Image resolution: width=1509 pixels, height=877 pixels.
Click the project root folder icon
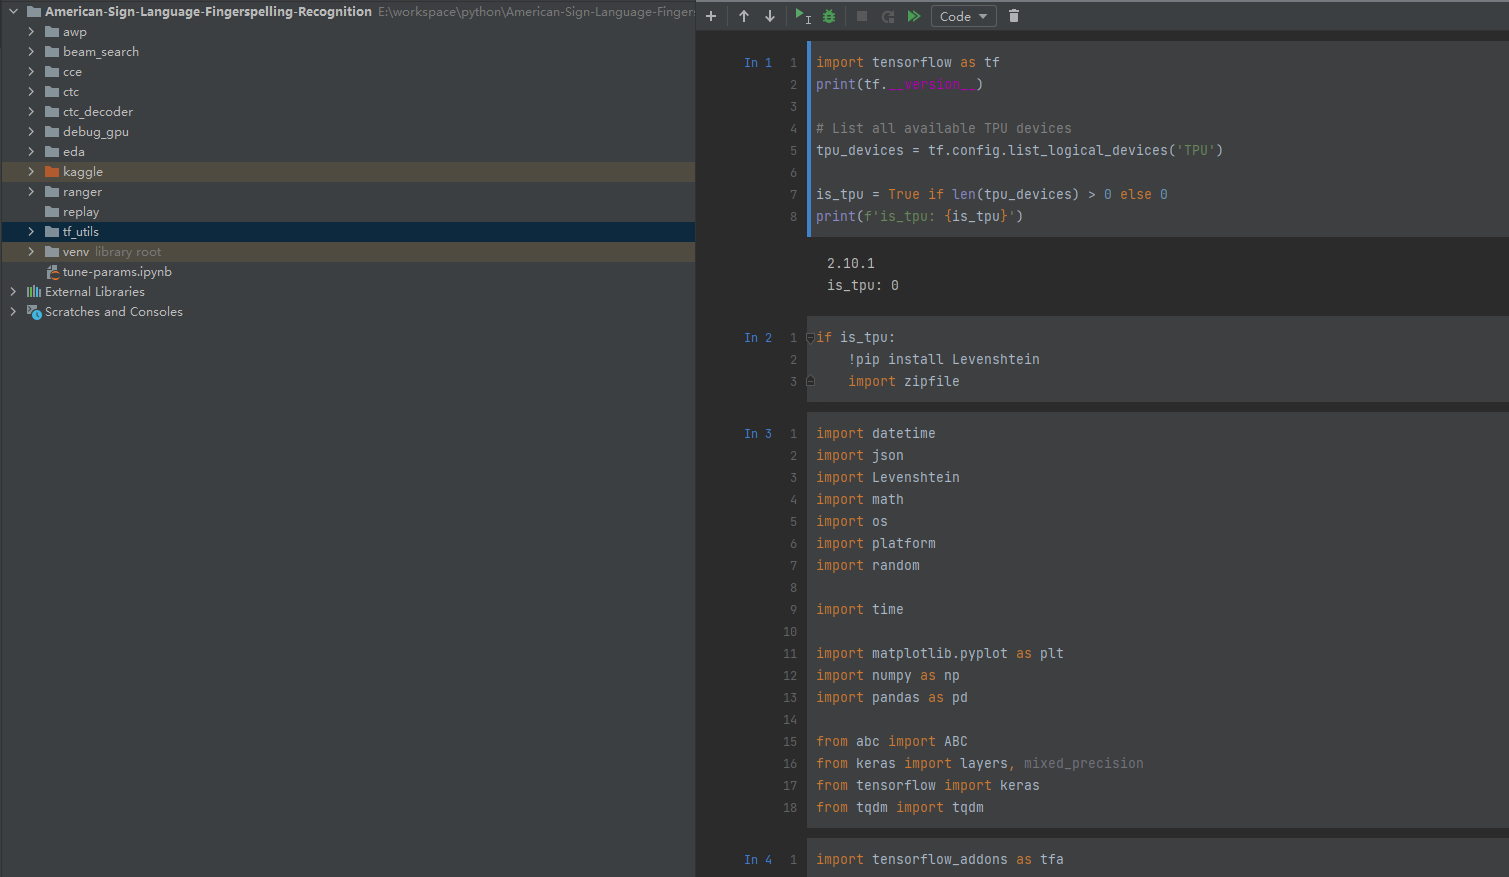point(34,12)
